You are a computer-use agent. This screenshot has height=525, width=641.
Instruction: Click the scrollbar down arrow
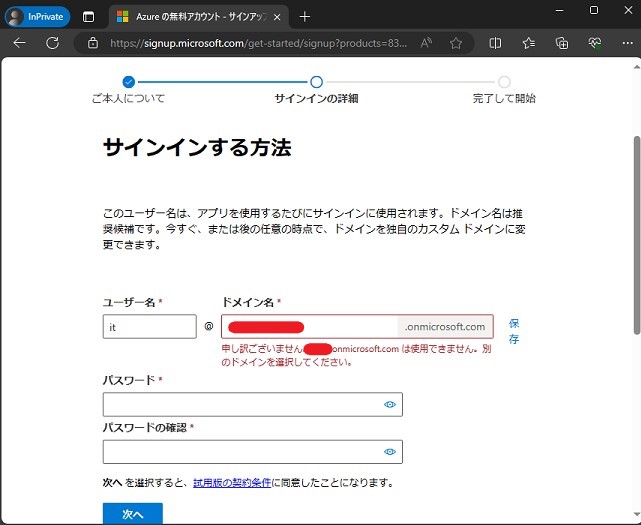[637, 514]
